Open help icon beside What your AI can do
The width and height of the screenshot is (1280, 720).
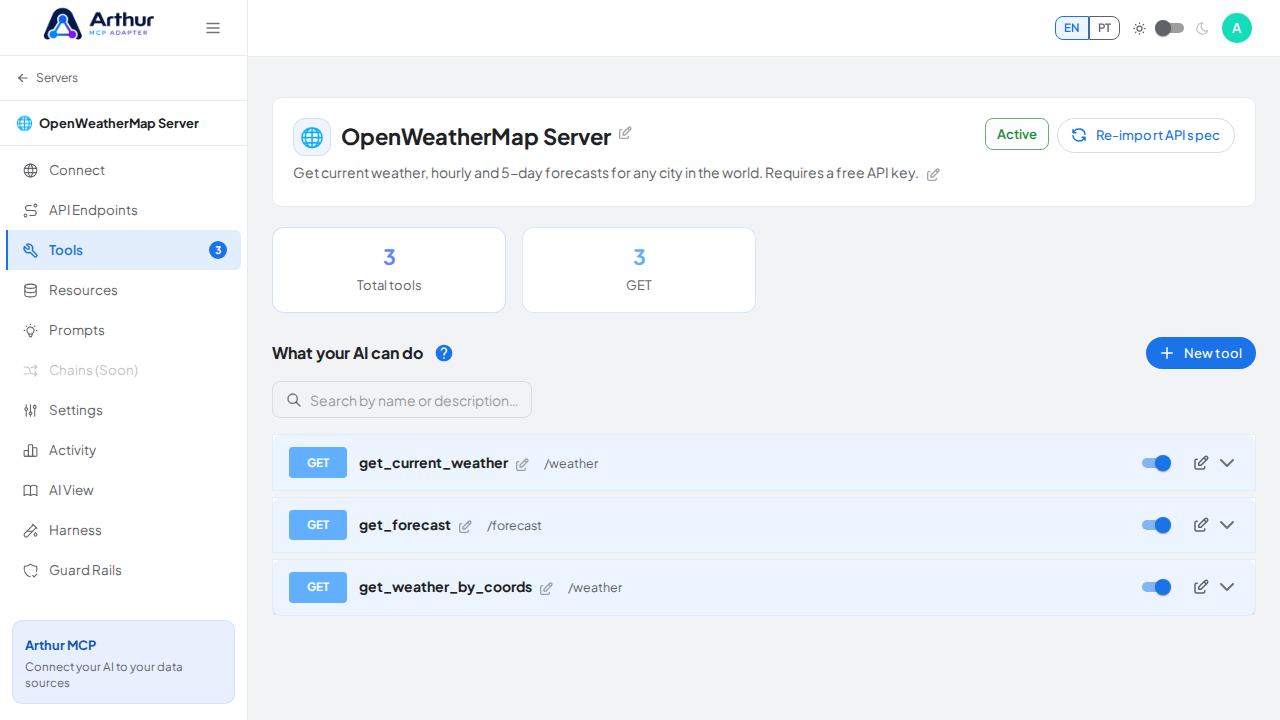click(x=444, y=353)
